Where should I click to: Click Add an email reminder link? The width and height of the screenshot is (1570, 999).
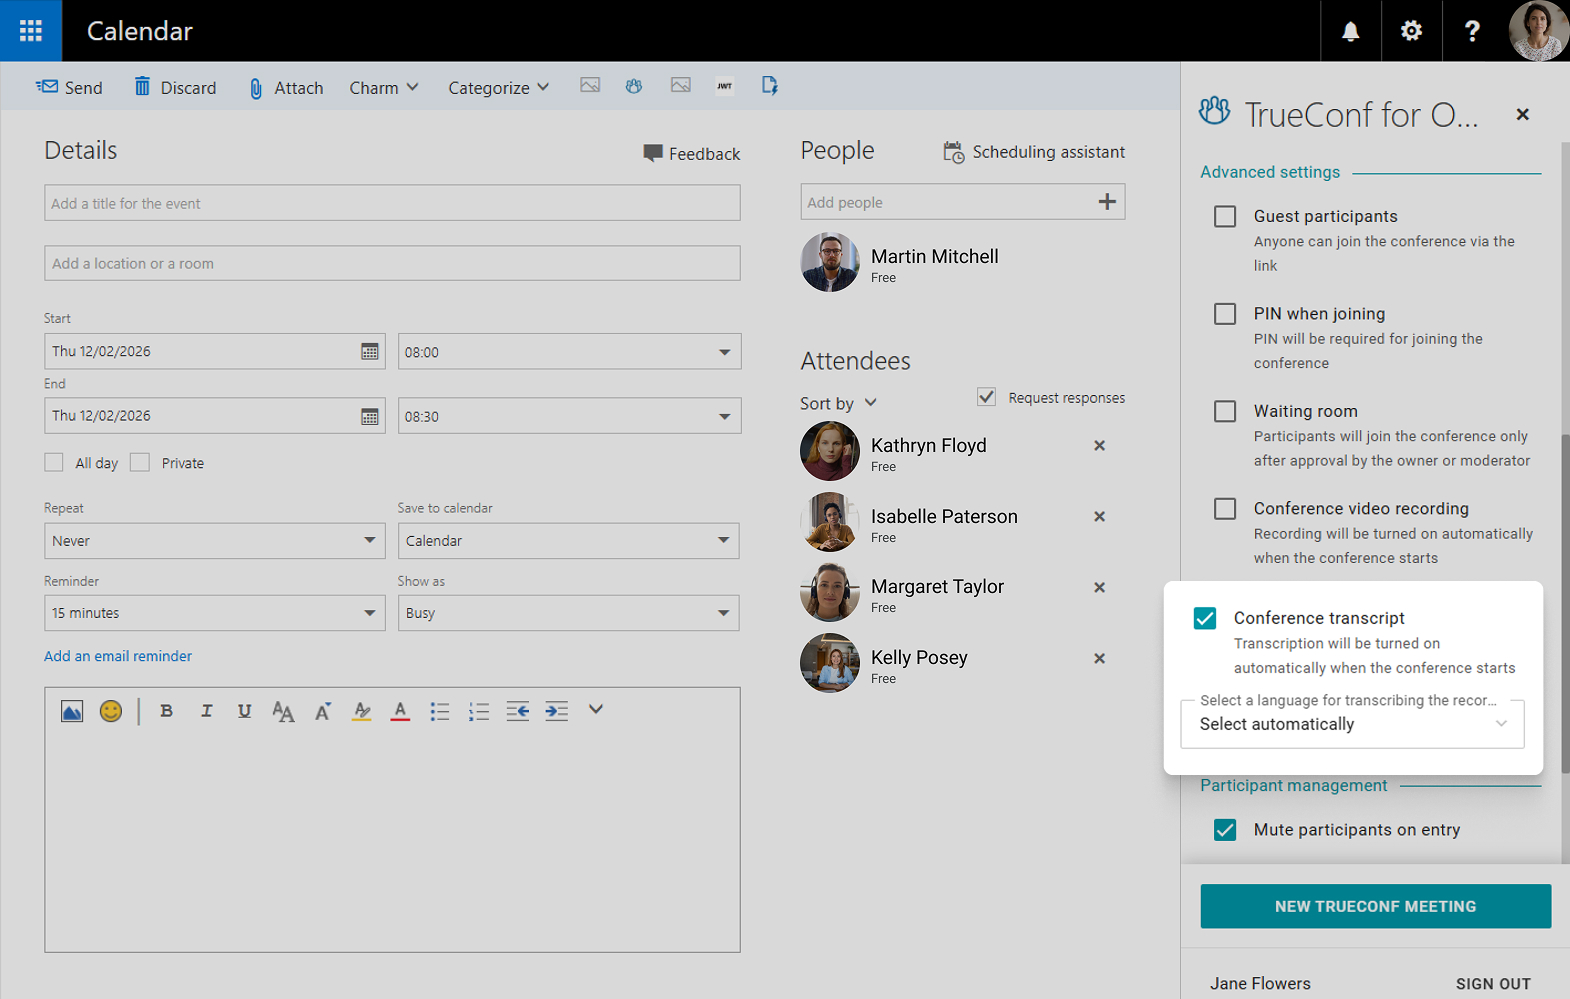[x=118, y=656]
